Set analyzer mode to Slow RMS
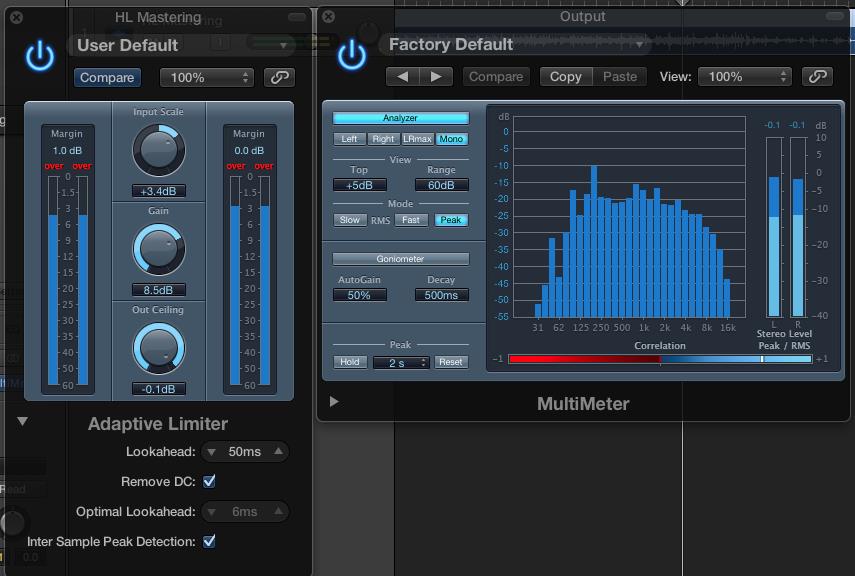 tap(350, 220)
